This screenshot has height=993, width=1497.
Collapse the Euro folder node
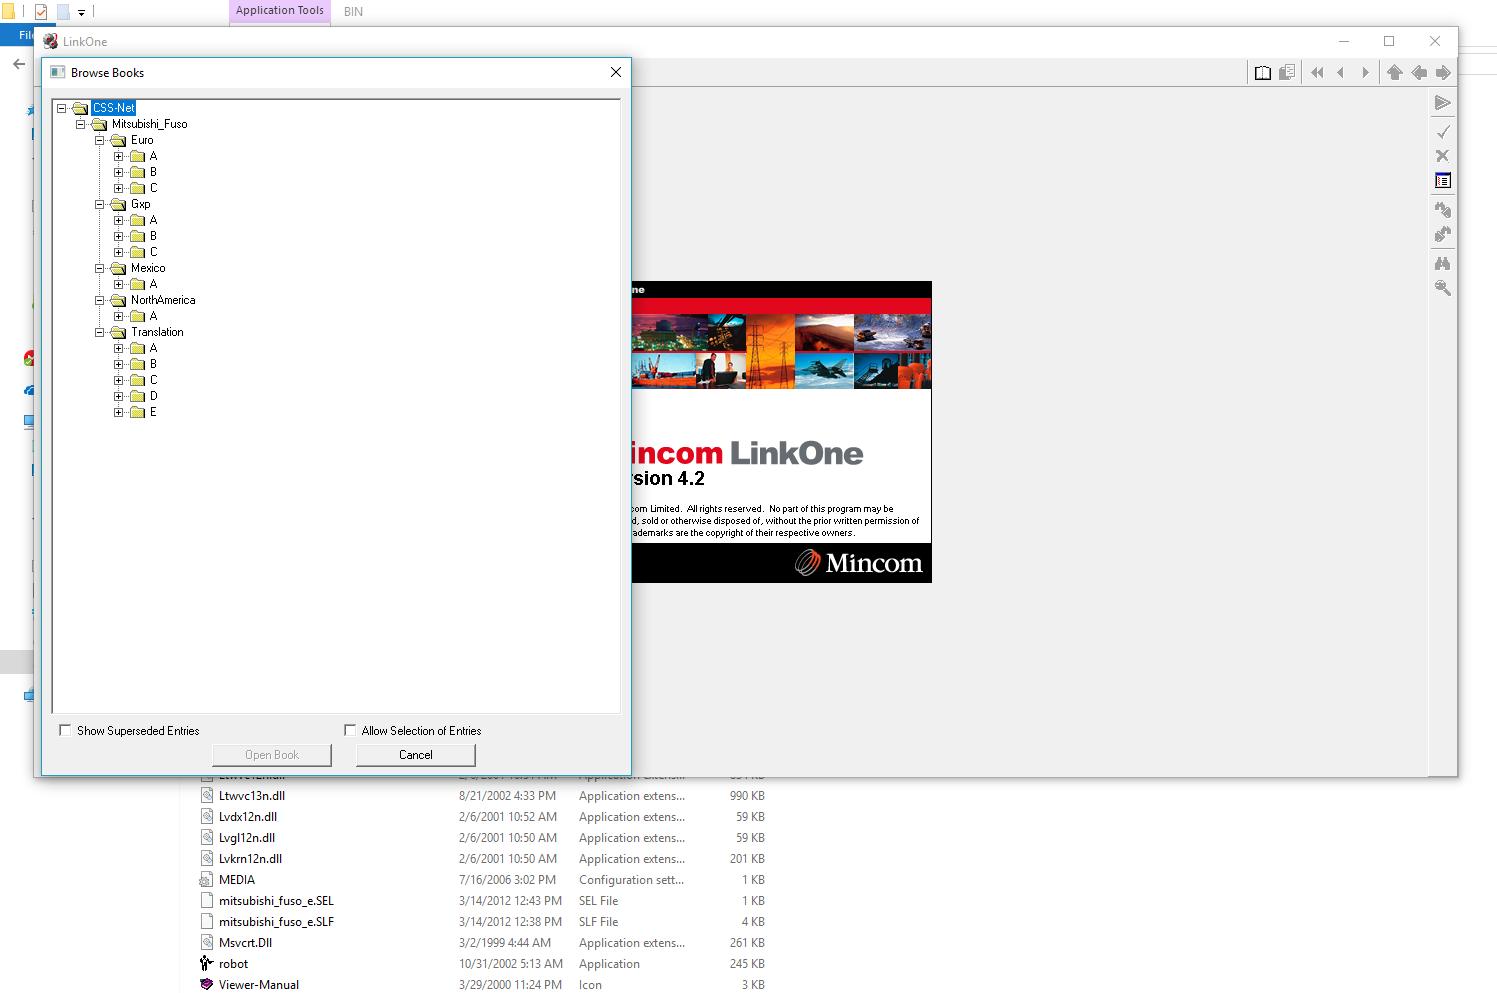[100, 140]
